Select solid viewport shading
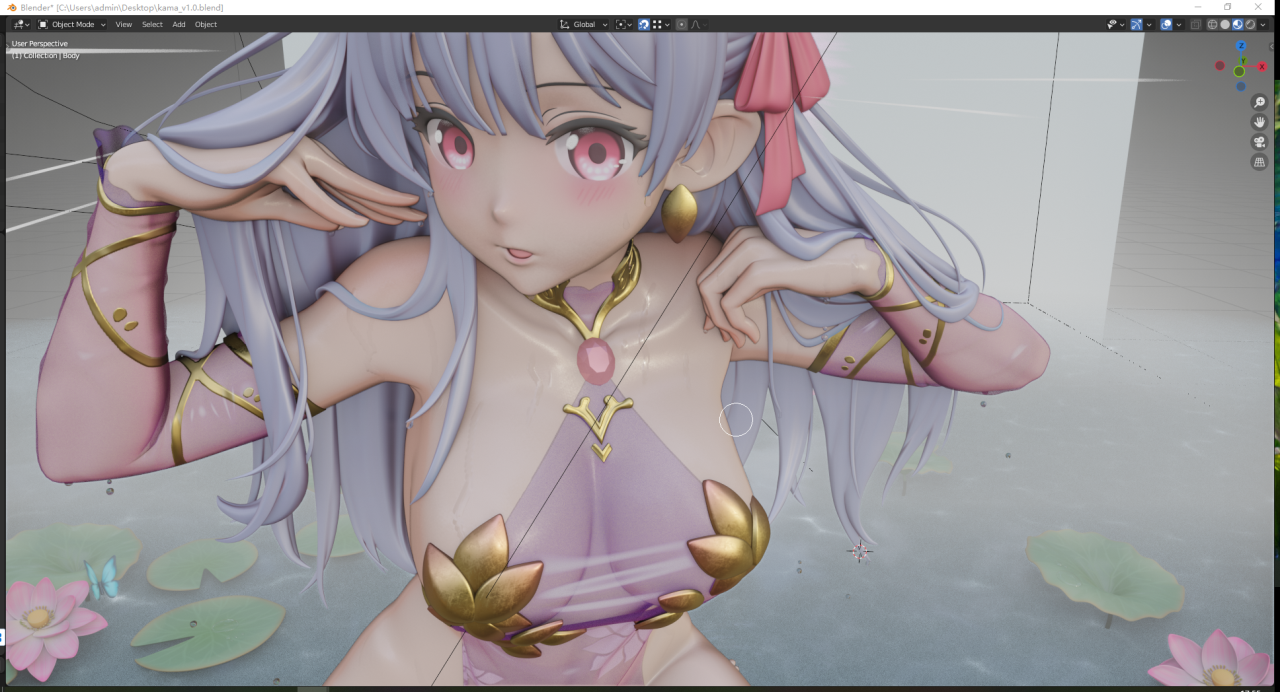This screenshot has width=1280, height=692. pos(1225,24)
